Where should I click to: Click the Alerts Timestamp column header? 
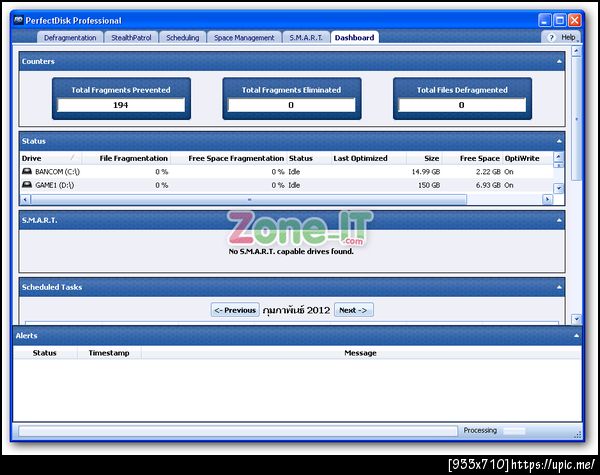tap(109, 353)
